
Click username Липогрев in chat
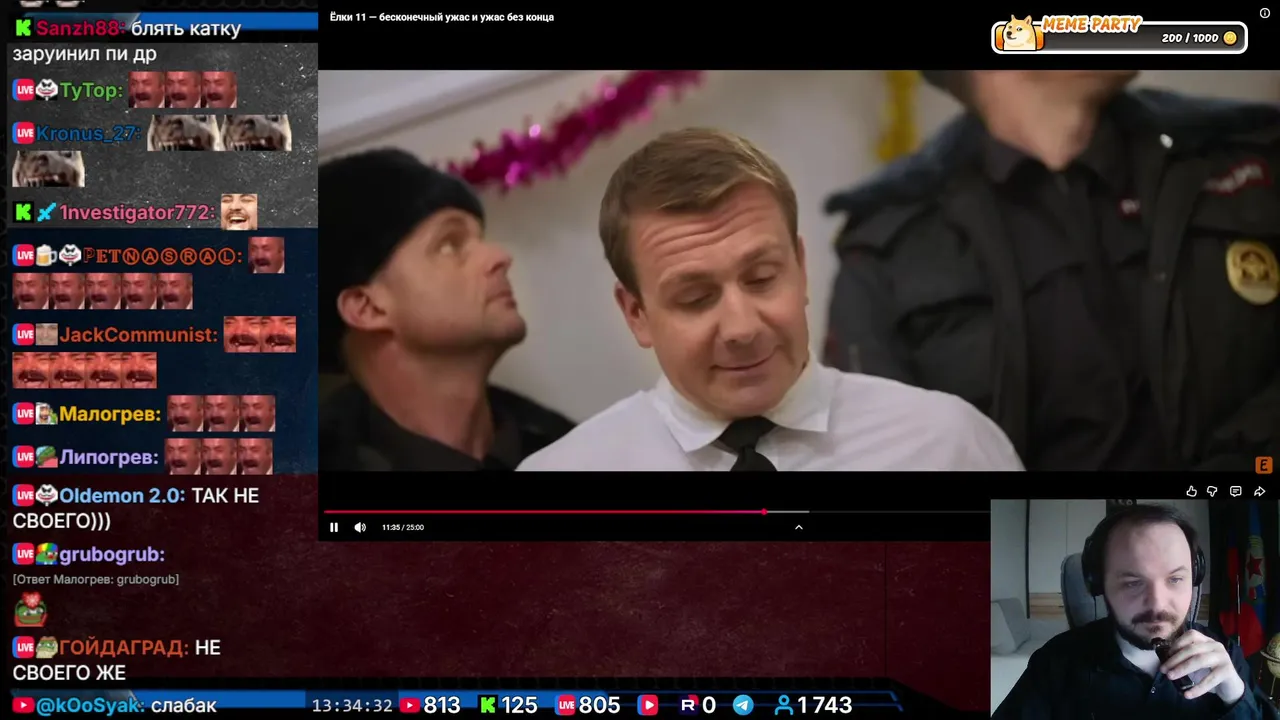(x=109, y=457)
